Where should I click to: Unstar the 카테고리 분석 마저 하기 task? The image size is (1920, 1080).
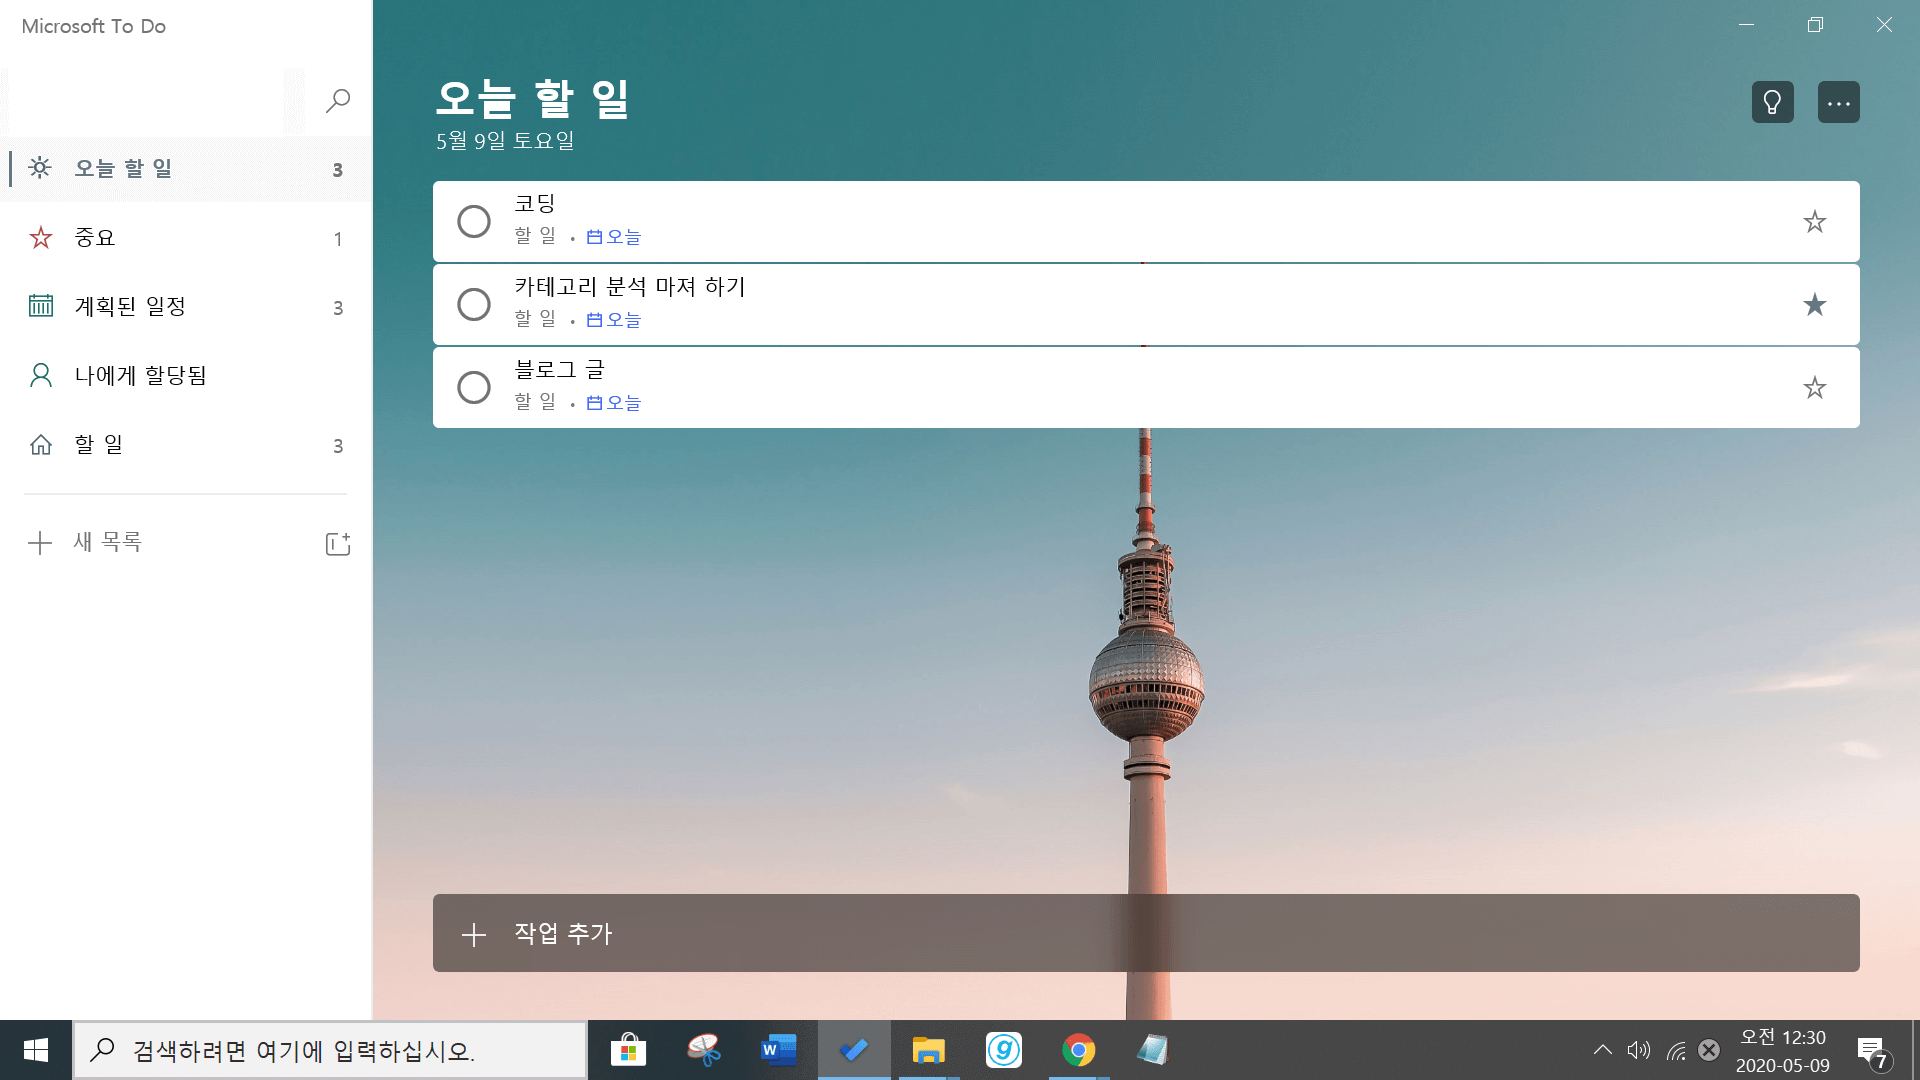[x=1814, y=304]
